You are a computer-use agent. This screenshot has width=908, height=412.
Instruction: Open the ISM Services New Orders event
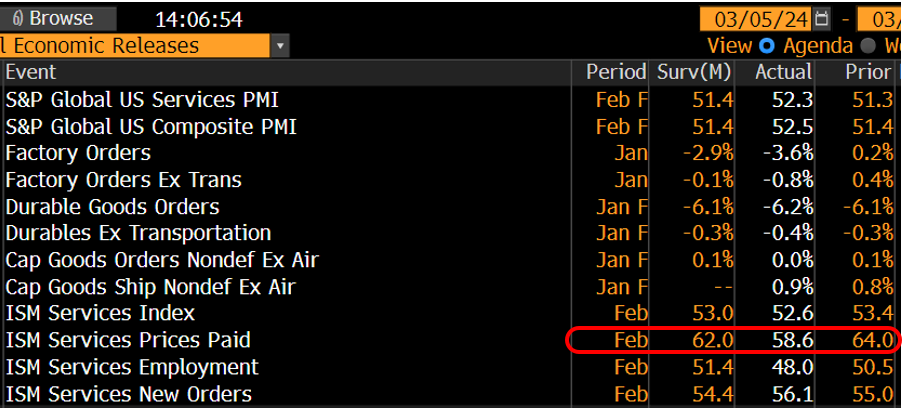129,394
